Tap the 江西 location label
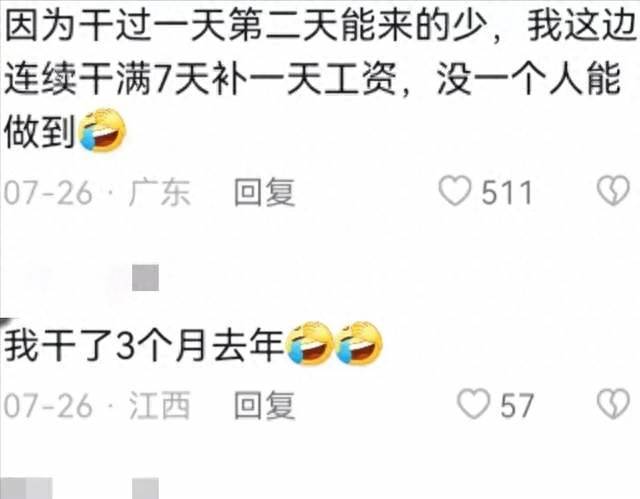Image resolution: width=640 pixels, height=499 pixels. pos(160,405)
